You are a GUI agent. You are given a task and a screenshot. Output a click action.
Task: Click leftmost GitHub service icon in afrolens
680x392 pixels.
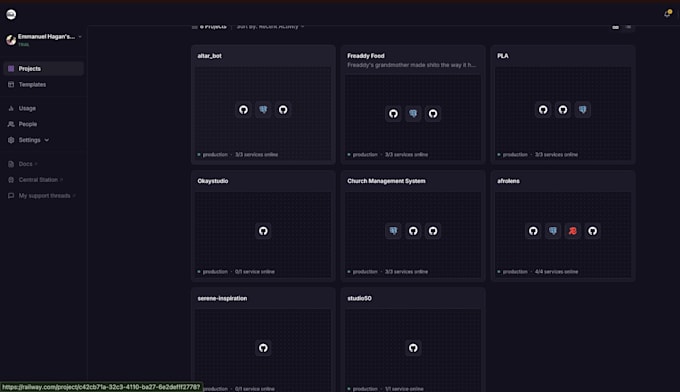pos(533,231)
